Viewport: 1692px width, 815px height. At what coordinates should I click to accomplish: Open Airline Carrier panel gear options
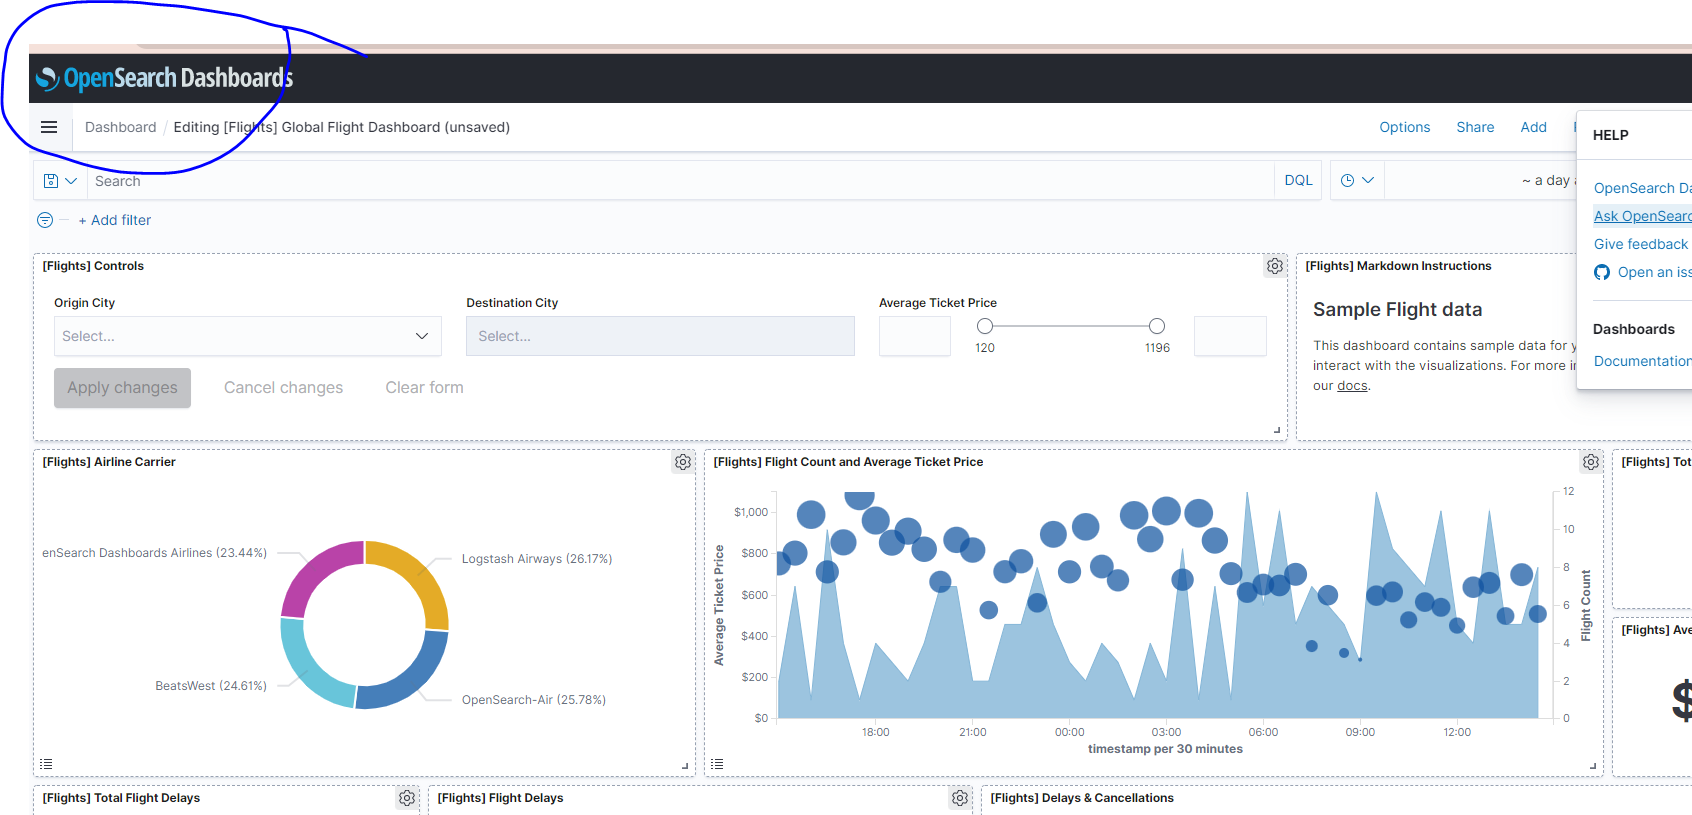(683, 462)
